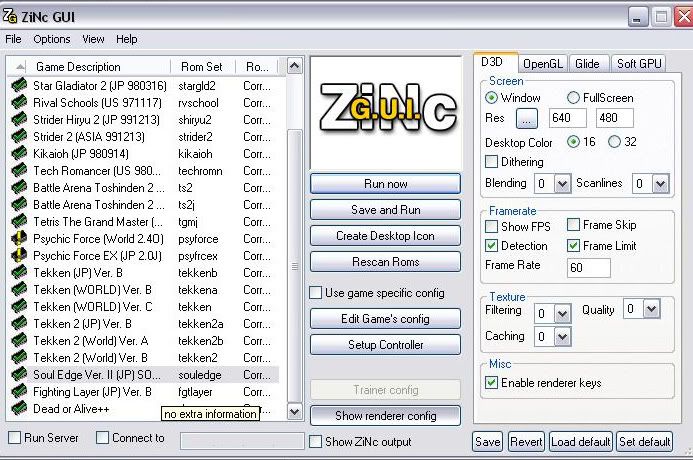Click the sort arrow in the list header
693x460 pixels.
(x=20, y=67)
